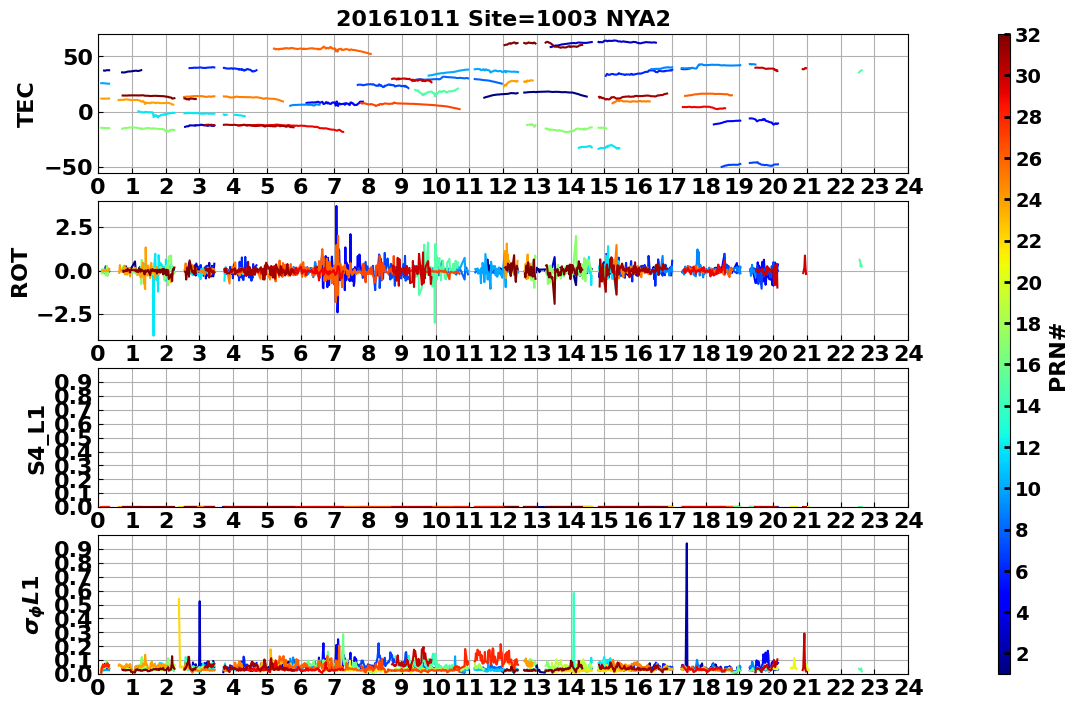Select the red σφL1 spike near hour 21
Screen dimensions: 1077x709
(x=804, y=651)
